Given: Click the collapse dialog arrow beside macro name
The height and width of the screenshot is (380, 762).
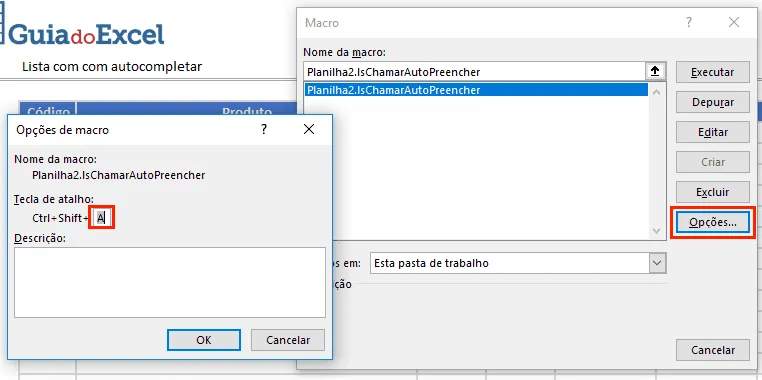Looking at the screenshot, I should (655, 72).
